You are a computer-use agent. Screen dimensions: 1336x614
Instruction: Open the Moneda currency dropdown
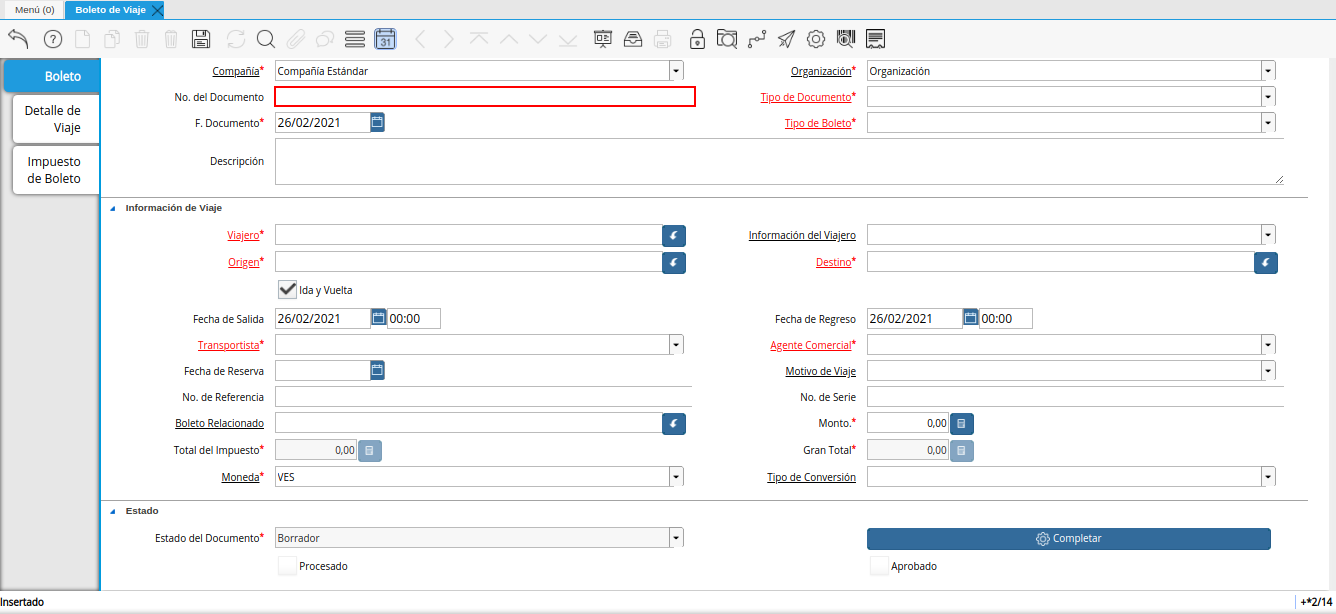(x=676, y=477)
